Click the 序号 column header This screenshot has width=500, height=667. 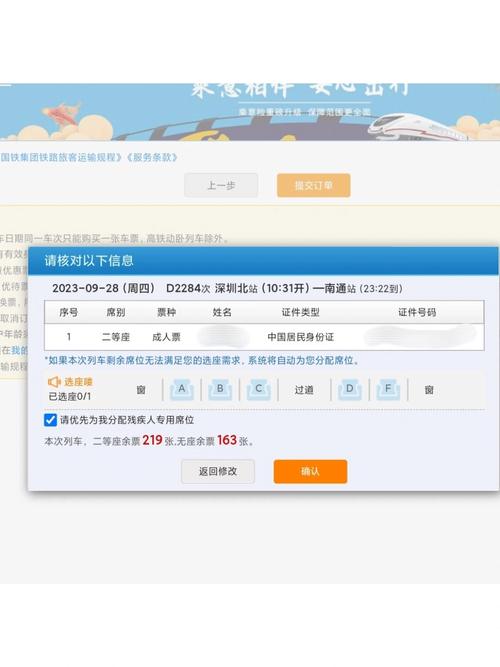coord(69,312)
